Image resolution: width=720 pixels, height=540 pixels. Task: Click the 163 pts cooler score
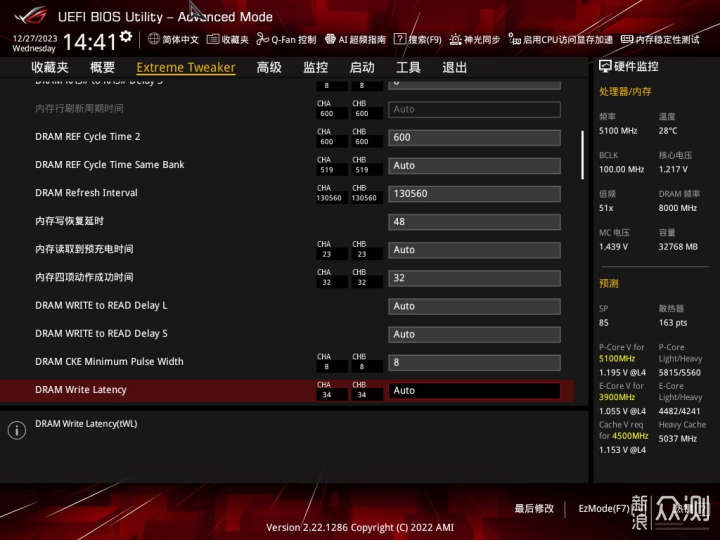click(x=673, y=323)
